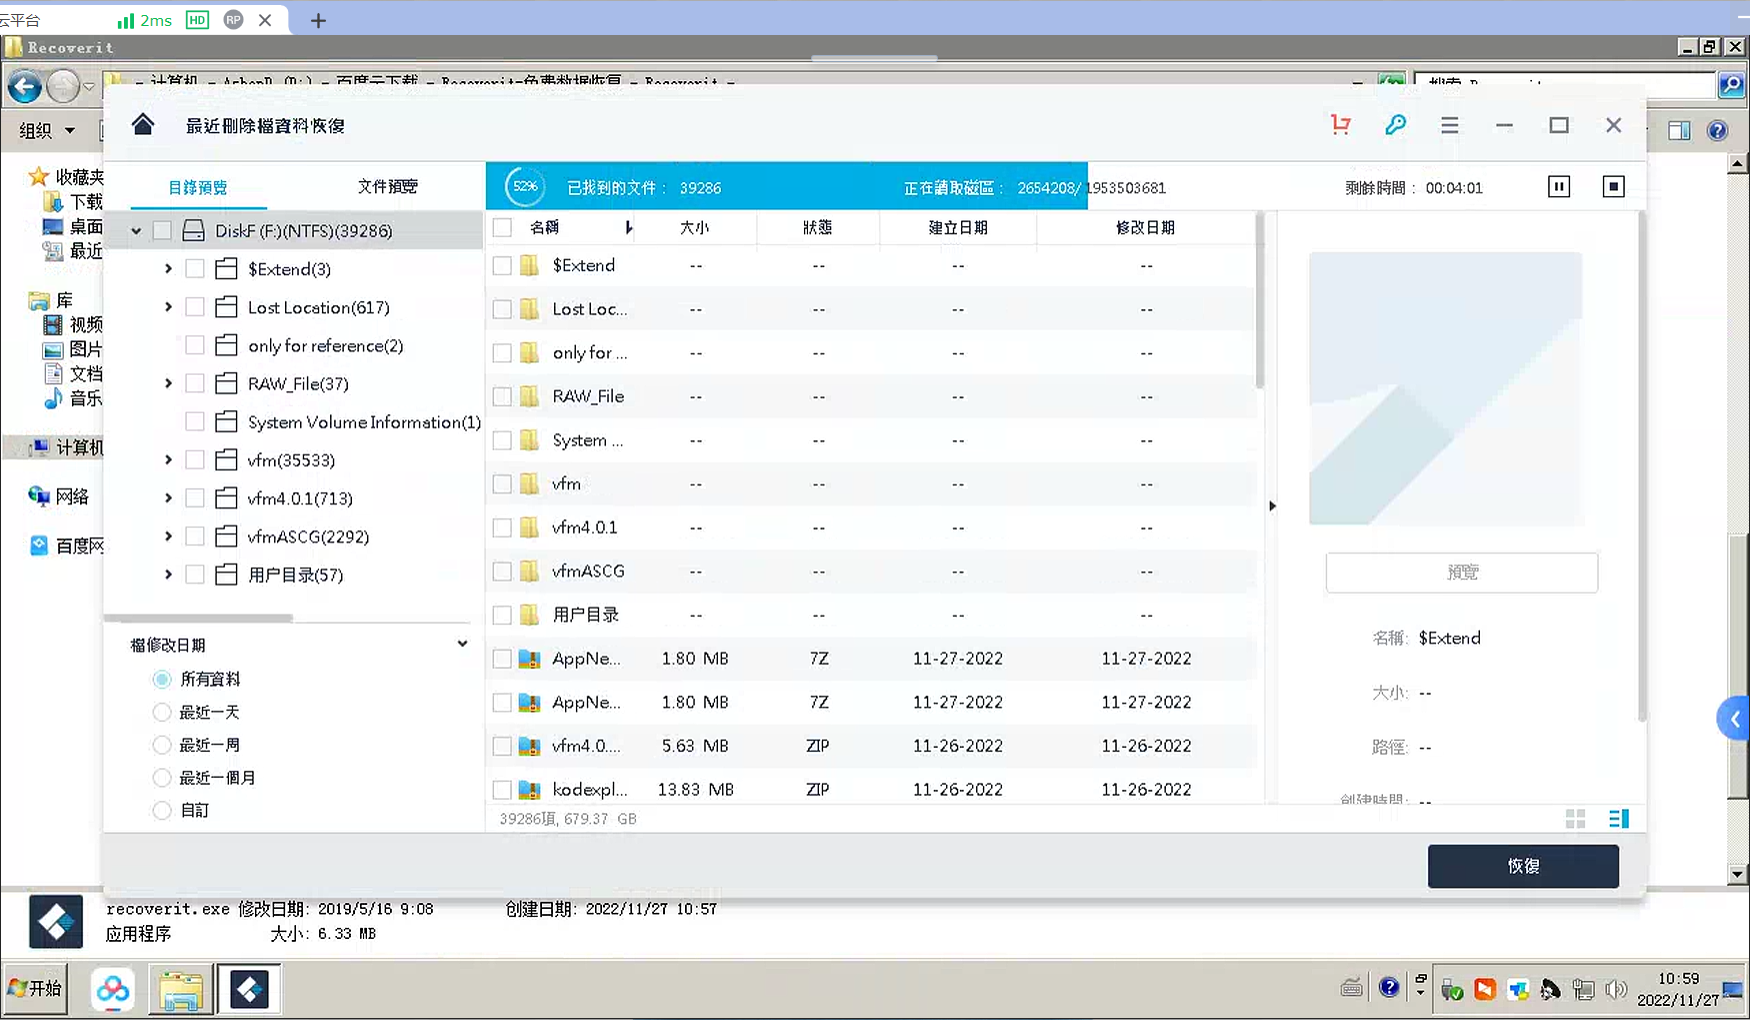
Task: Select the list view icon
Action: tap(1618, 818)
